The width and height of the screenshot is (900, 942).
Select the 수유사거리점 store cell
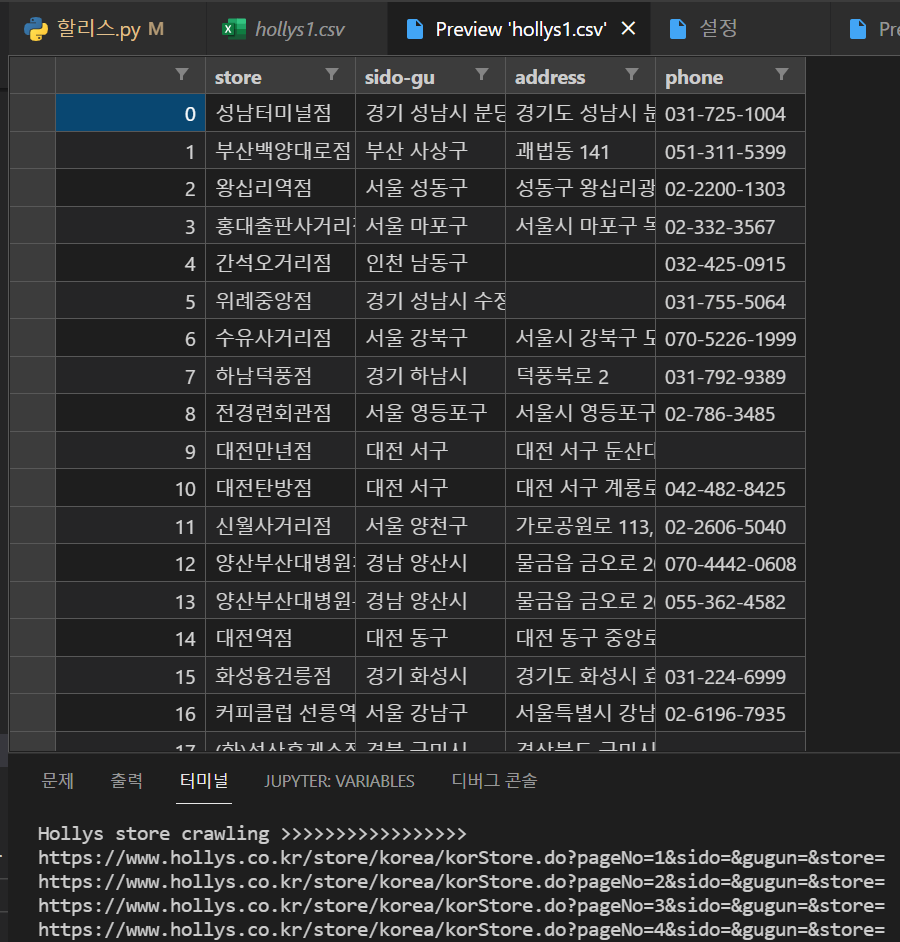(281, 338)
